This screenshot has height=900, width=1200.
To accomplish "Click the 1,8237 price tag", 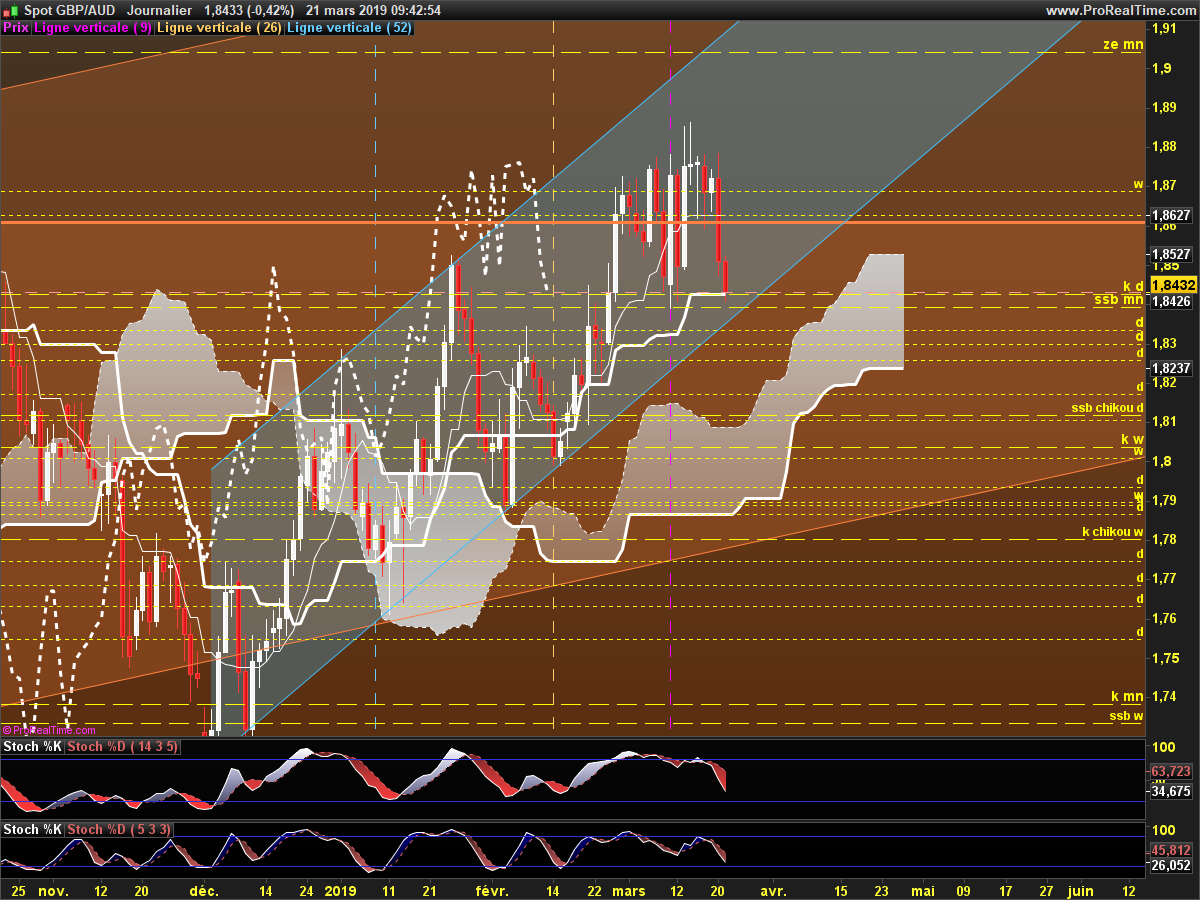I will pos(1171,367).
